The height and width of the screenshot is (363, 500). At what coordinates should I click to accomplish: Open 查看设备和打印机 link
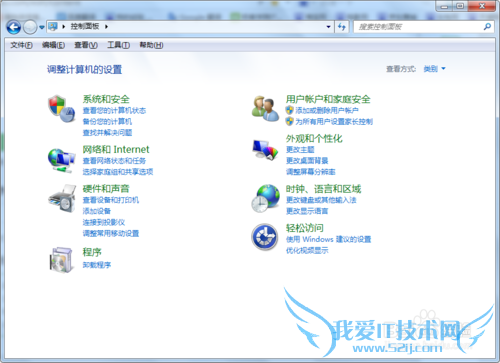pos(111,200)
